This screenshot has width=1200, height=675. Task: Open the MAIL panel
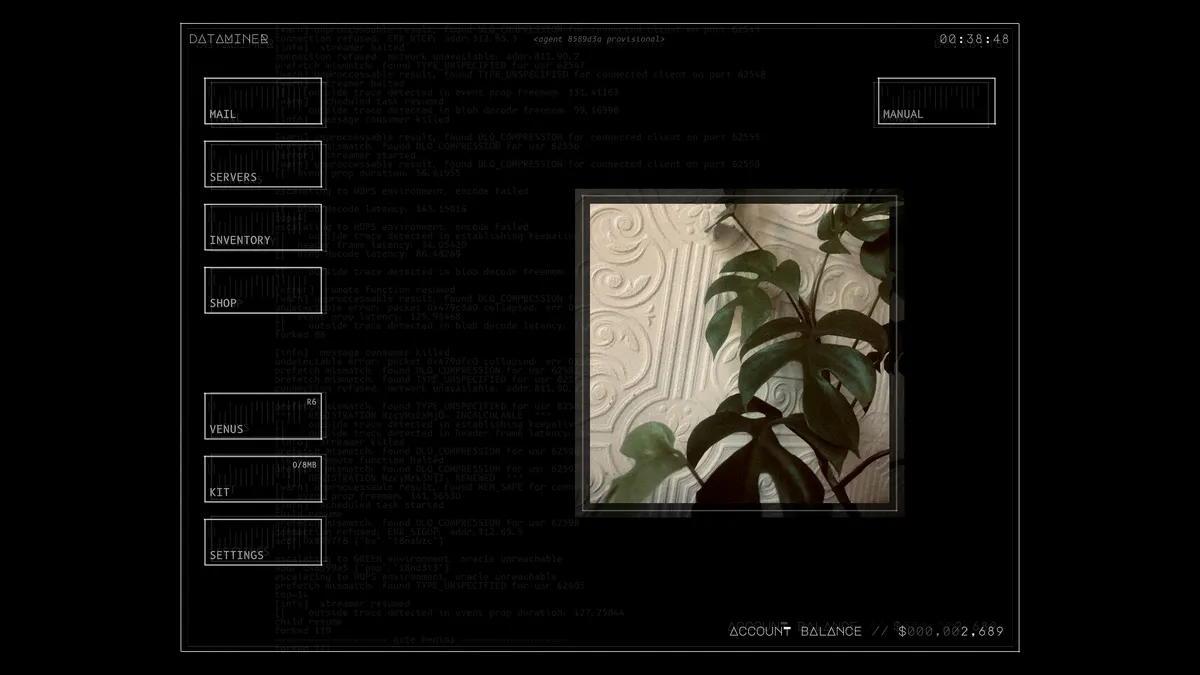pos(263,101)
